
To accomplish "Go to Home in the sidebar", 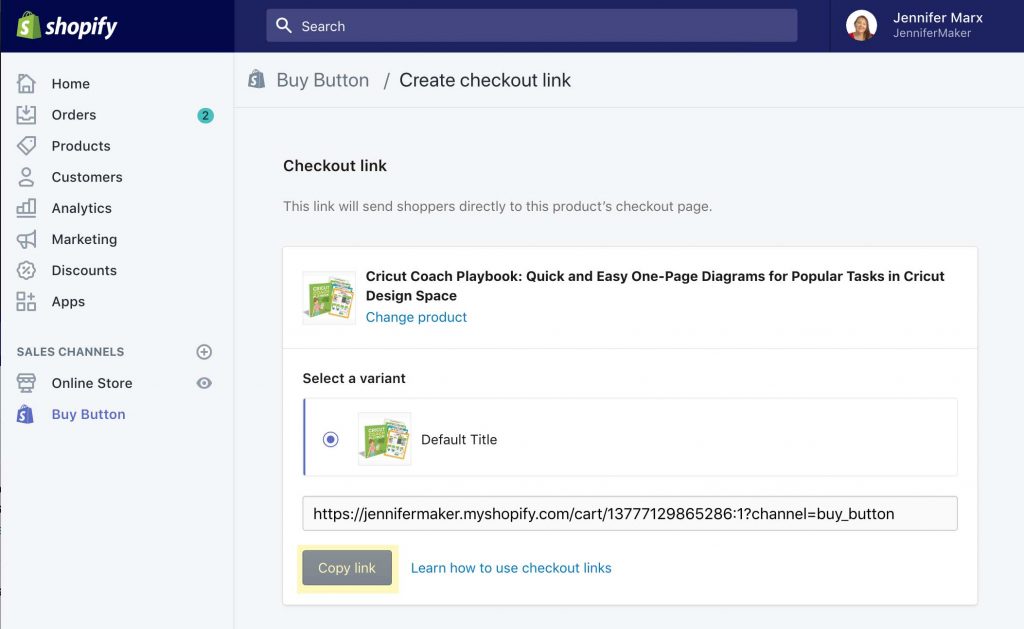I will [71, 84].
